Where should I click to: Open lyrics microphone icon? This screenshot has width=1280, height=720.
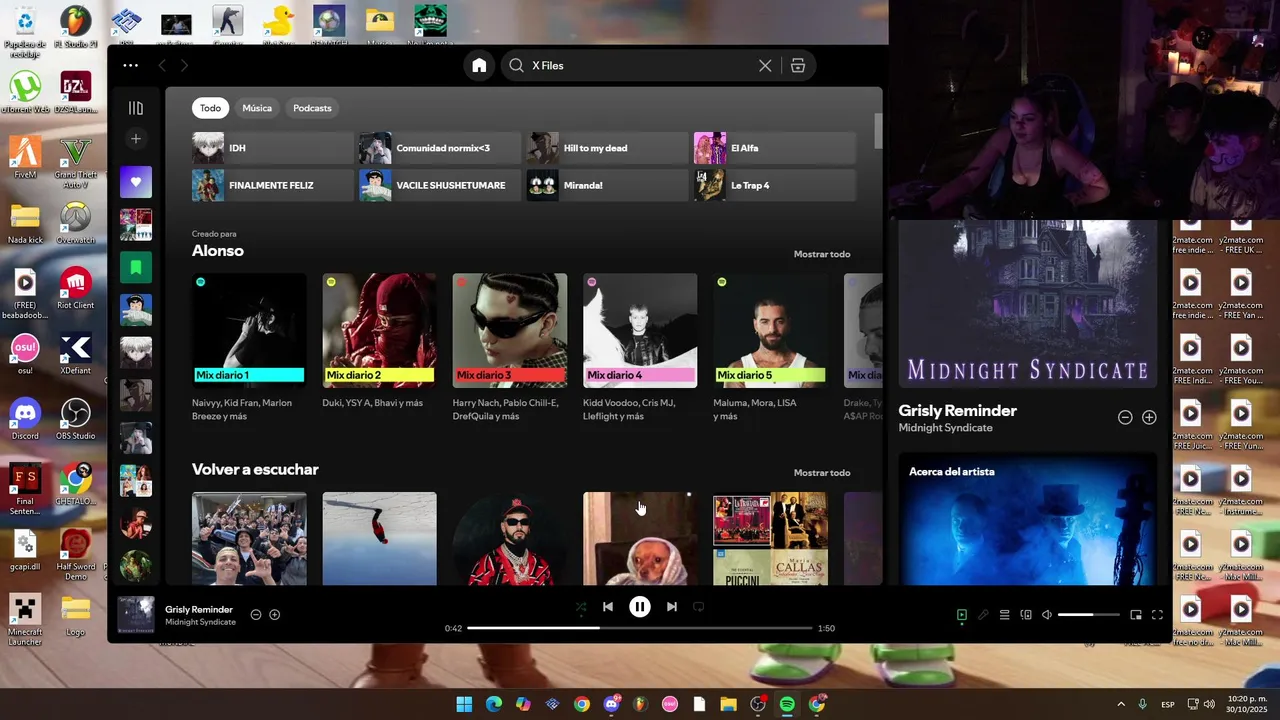click(x=983, y=615)
